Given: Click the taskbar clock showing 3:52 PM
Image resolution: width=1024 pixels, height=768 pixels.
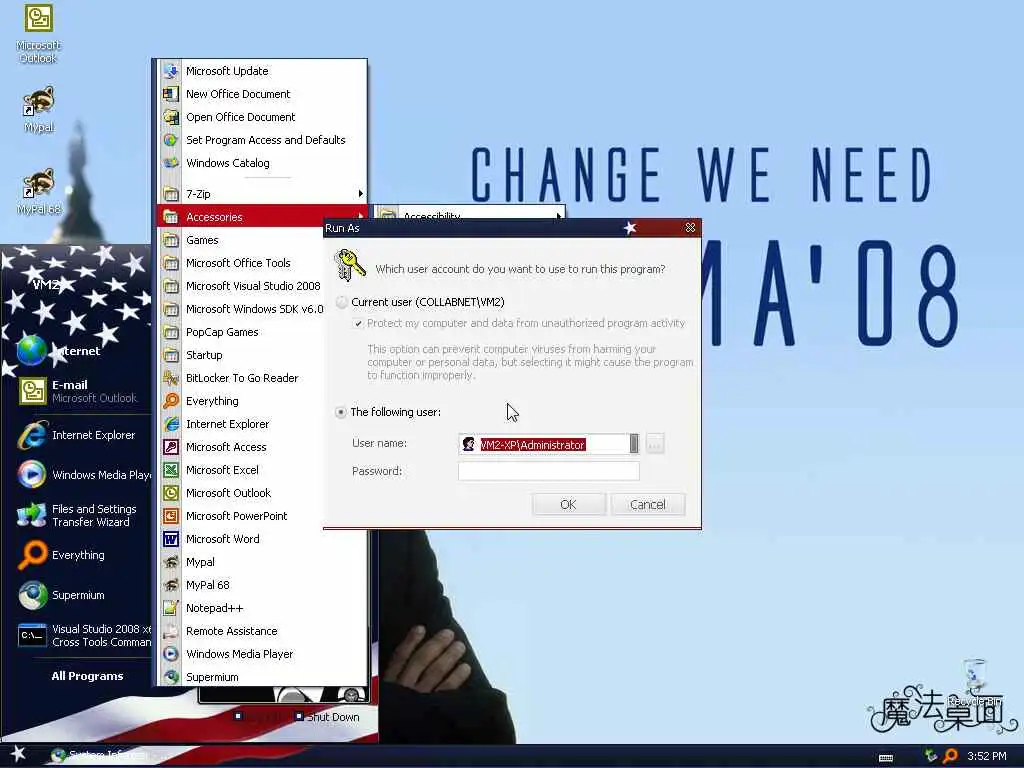Looking at the screenshot, I should point(986,756).
